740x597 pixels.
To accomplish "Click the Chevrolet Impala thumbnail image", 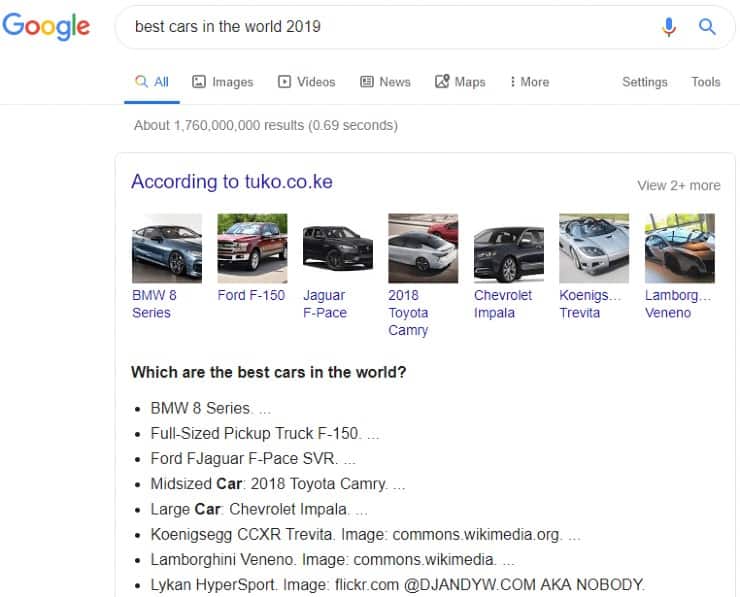I will point(509,248).
